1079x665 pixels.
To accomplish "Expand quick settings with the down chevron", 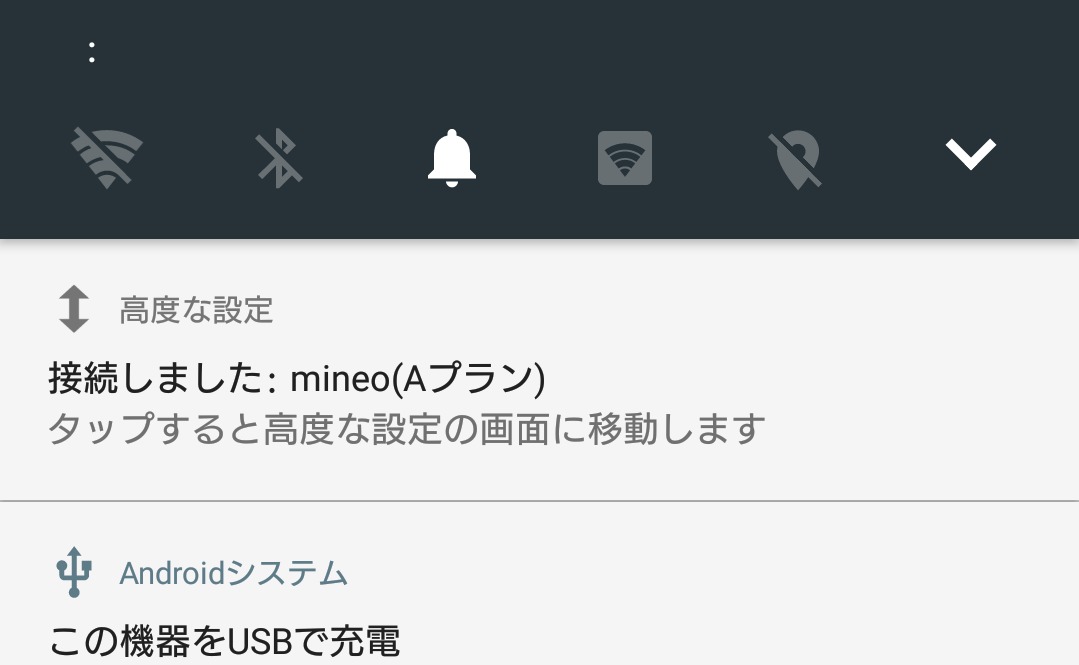I will [x=970, y=154].
